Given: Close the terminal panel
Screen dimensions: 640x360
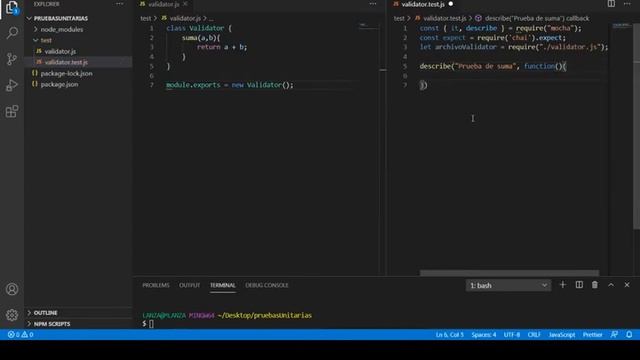Looking at the screenshot, I should (627, 285).
